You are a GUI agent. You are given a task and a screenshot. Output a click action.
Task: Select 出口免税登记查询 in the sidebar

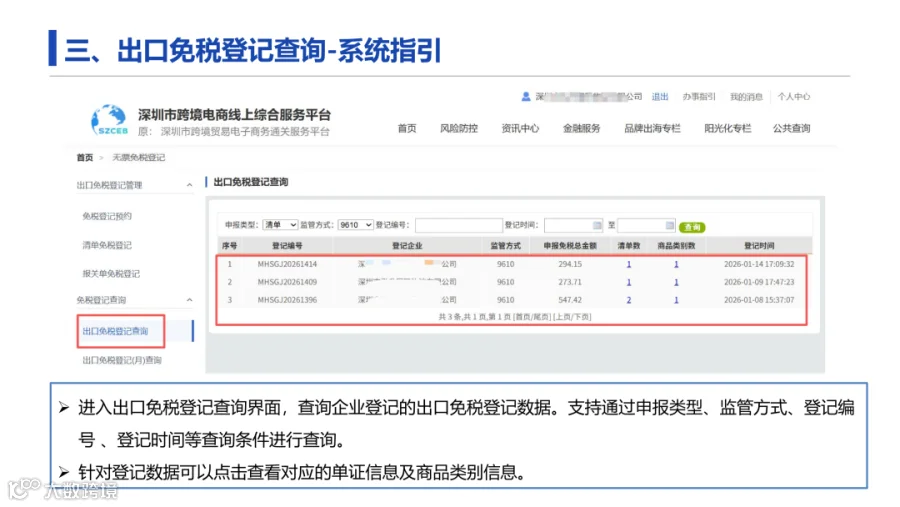(x=115, y=331)
